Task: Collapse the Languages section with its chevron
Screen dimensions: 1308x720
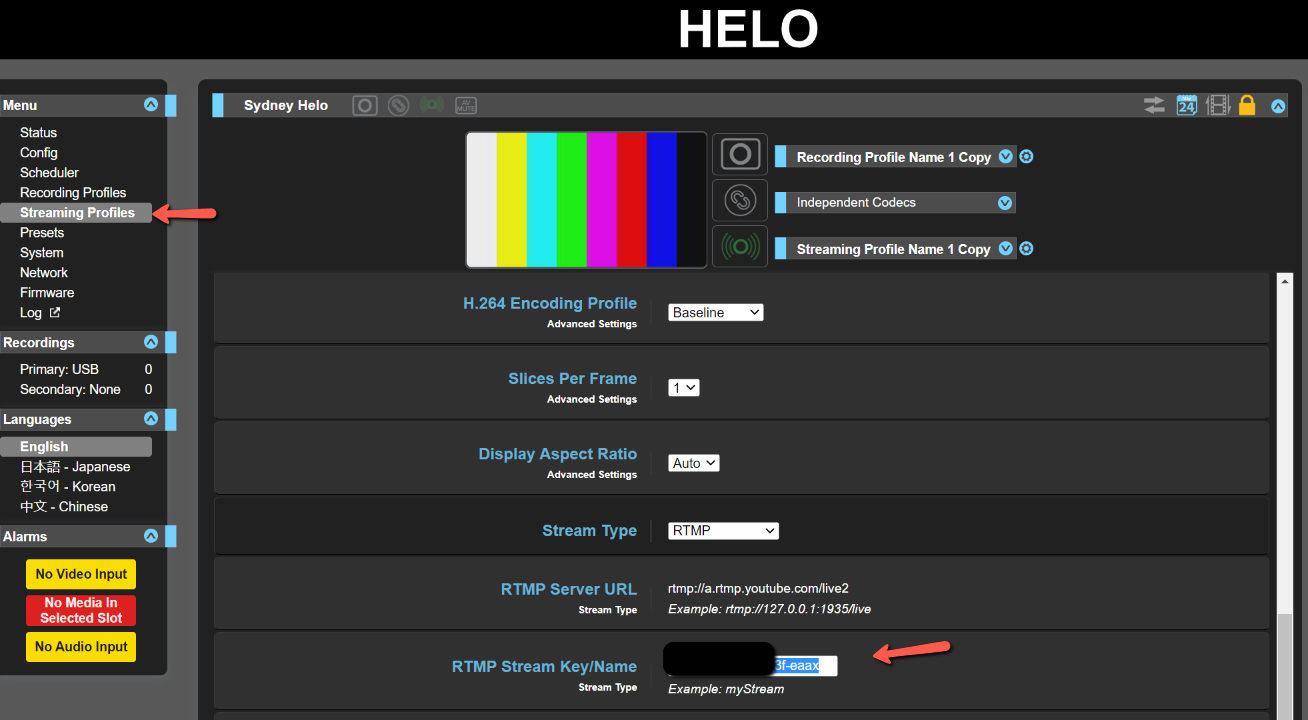Action: click(x=151, y=419)
